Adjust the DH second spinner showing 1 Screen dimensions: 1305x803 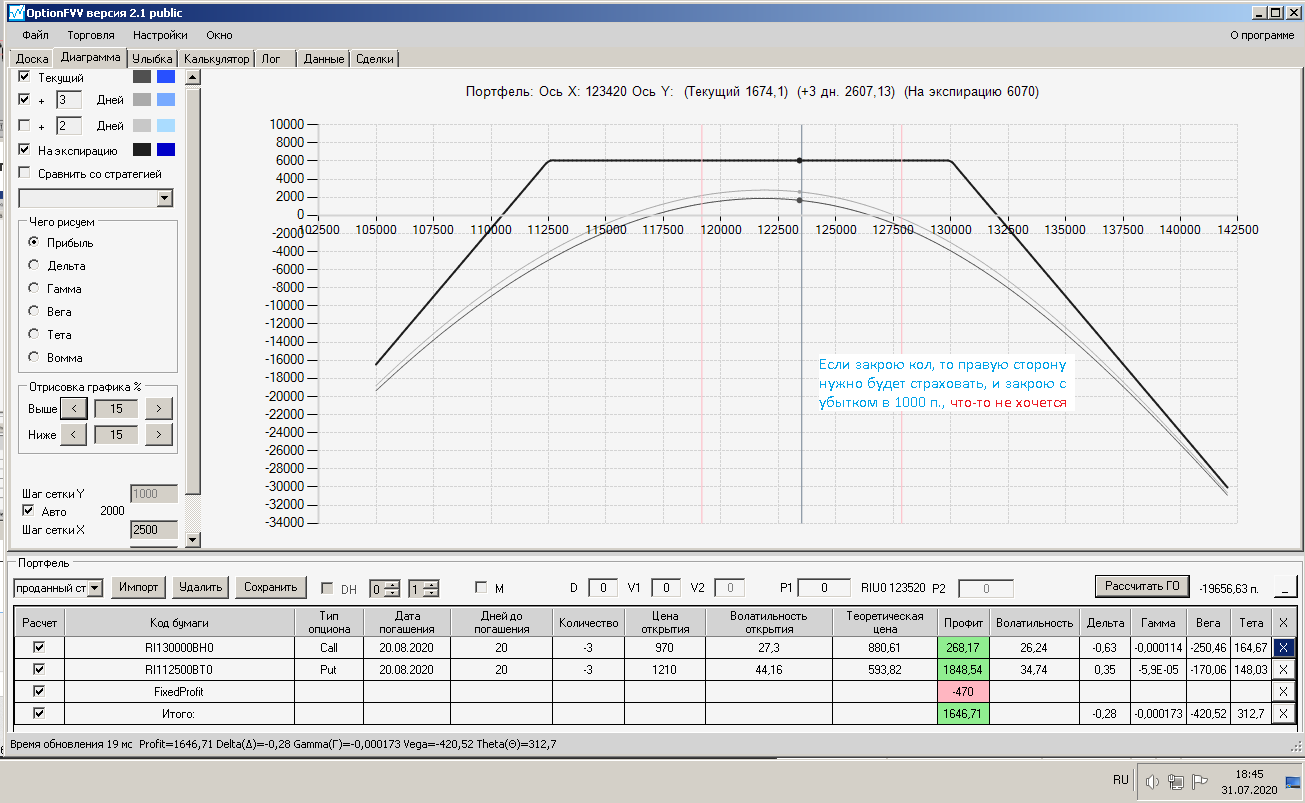click(423, 588)
